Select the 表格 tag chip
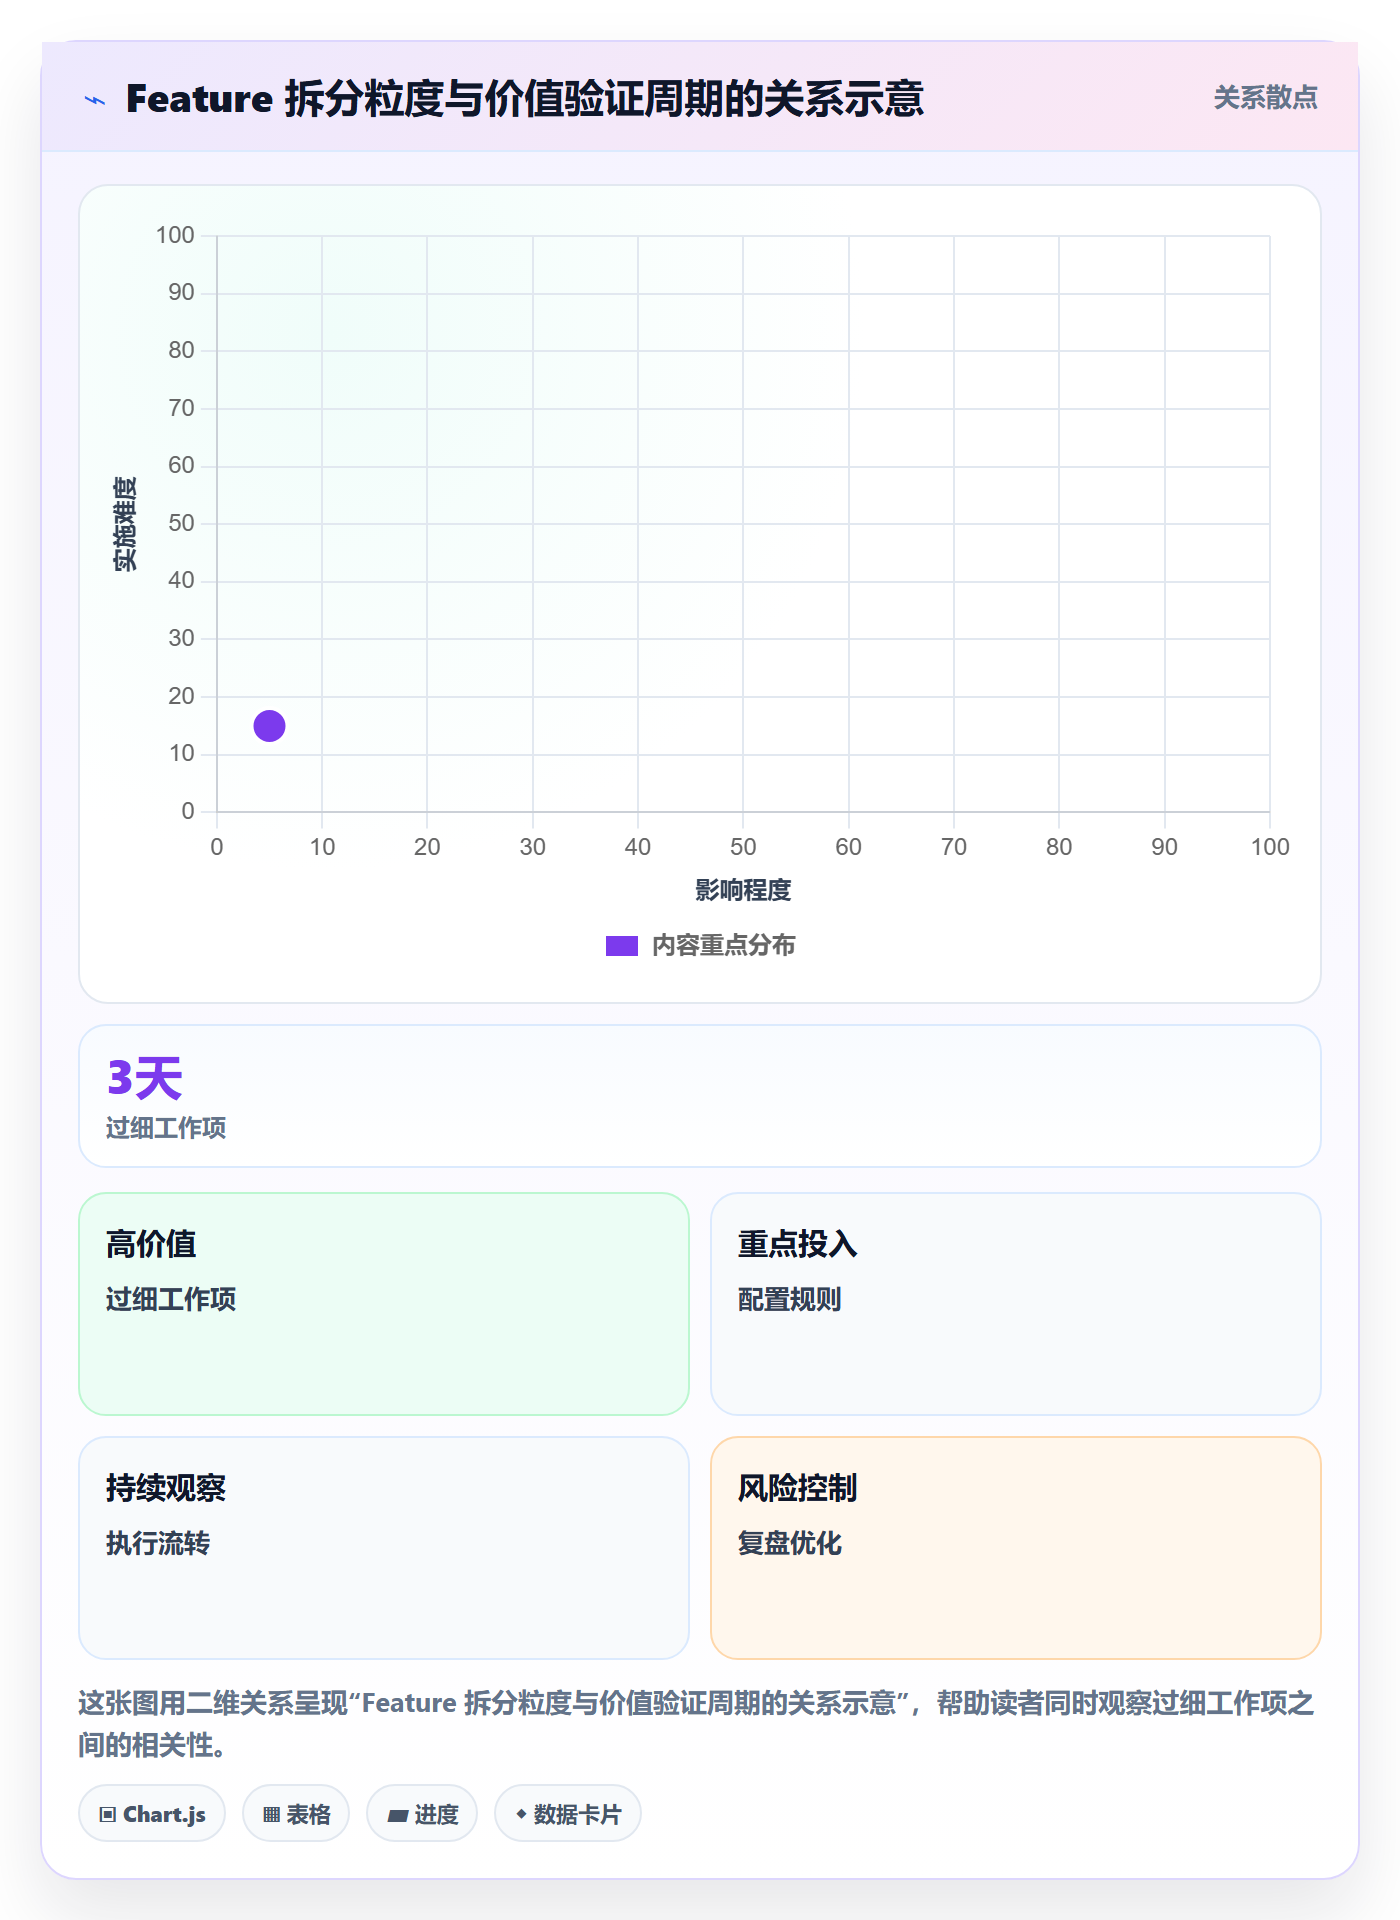 (296, 1814)
